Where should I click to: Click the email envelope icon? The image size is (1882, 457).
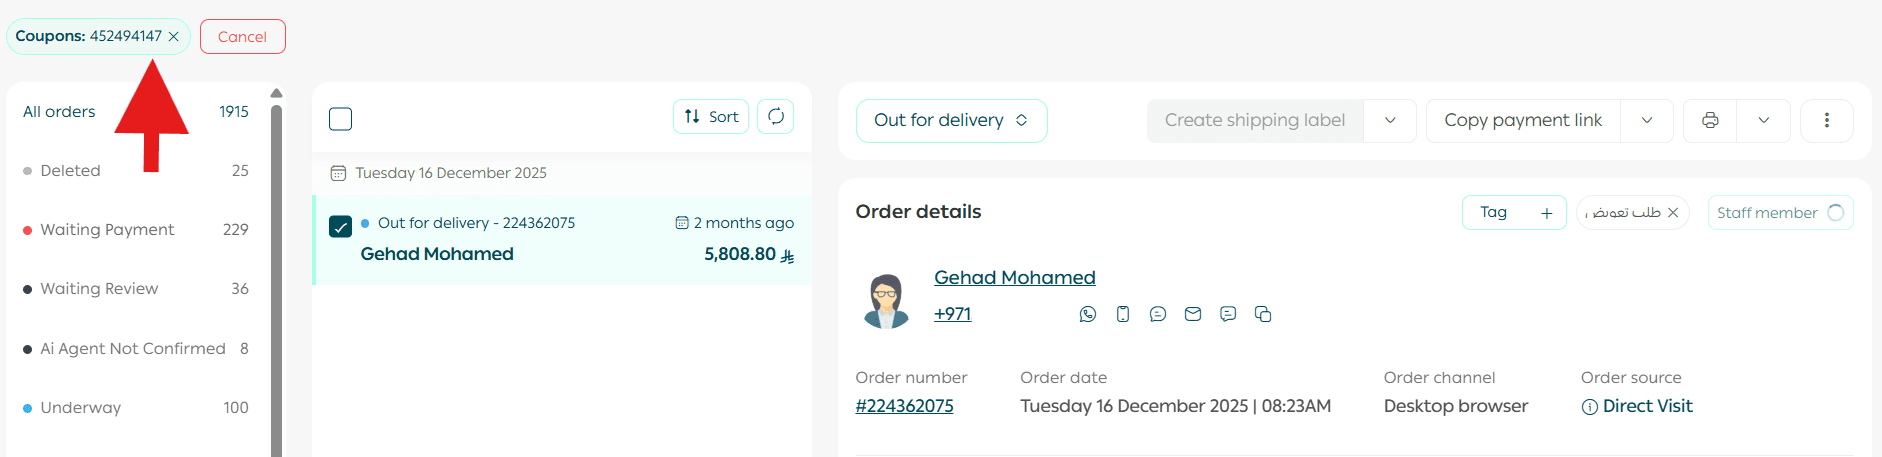[1193, 314]
